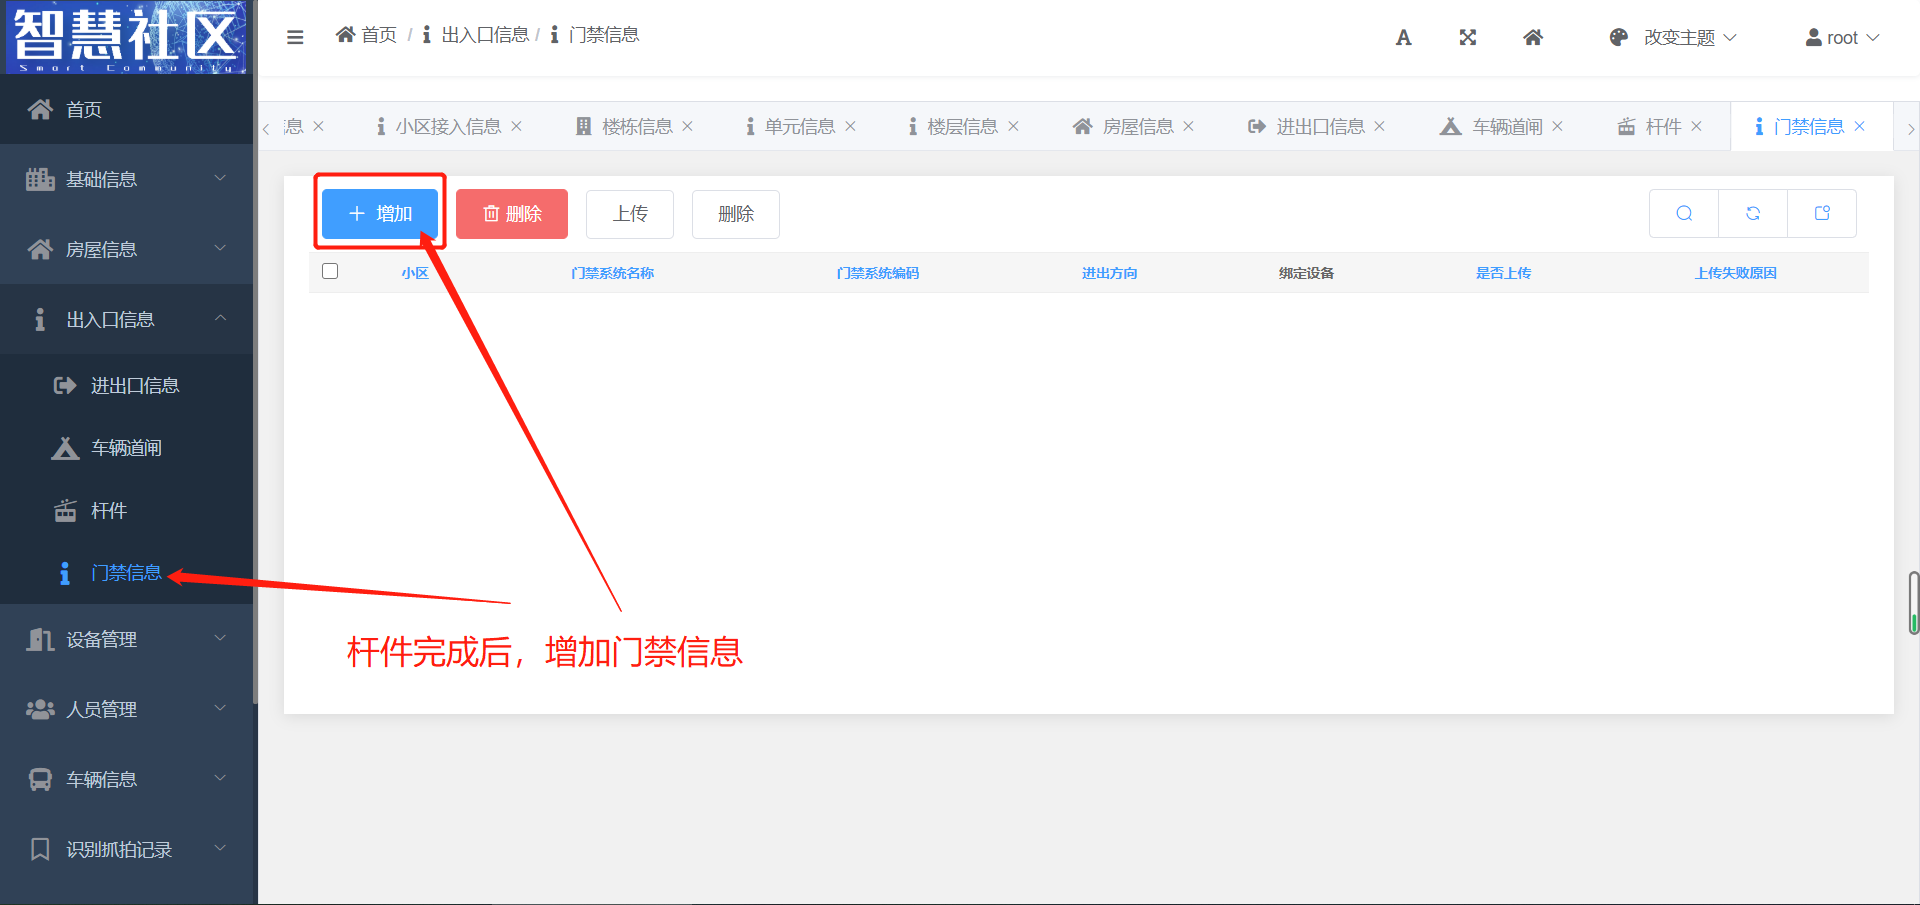Close the 杆件 tab with its X
This screenshot has width=1920, height=905.
click(1696, 126)
